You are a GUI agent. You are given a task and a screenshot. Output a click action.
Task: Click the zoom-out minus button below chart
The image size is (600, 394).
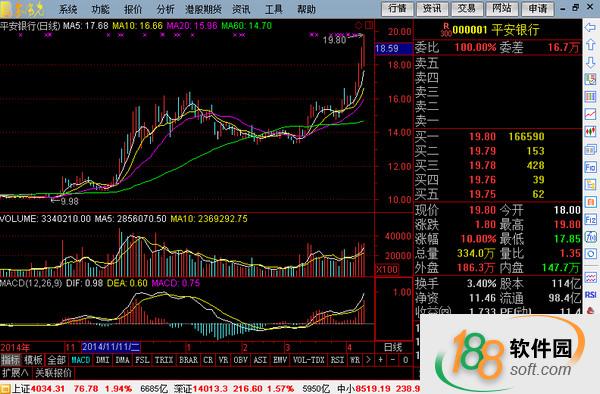point(393,360)
